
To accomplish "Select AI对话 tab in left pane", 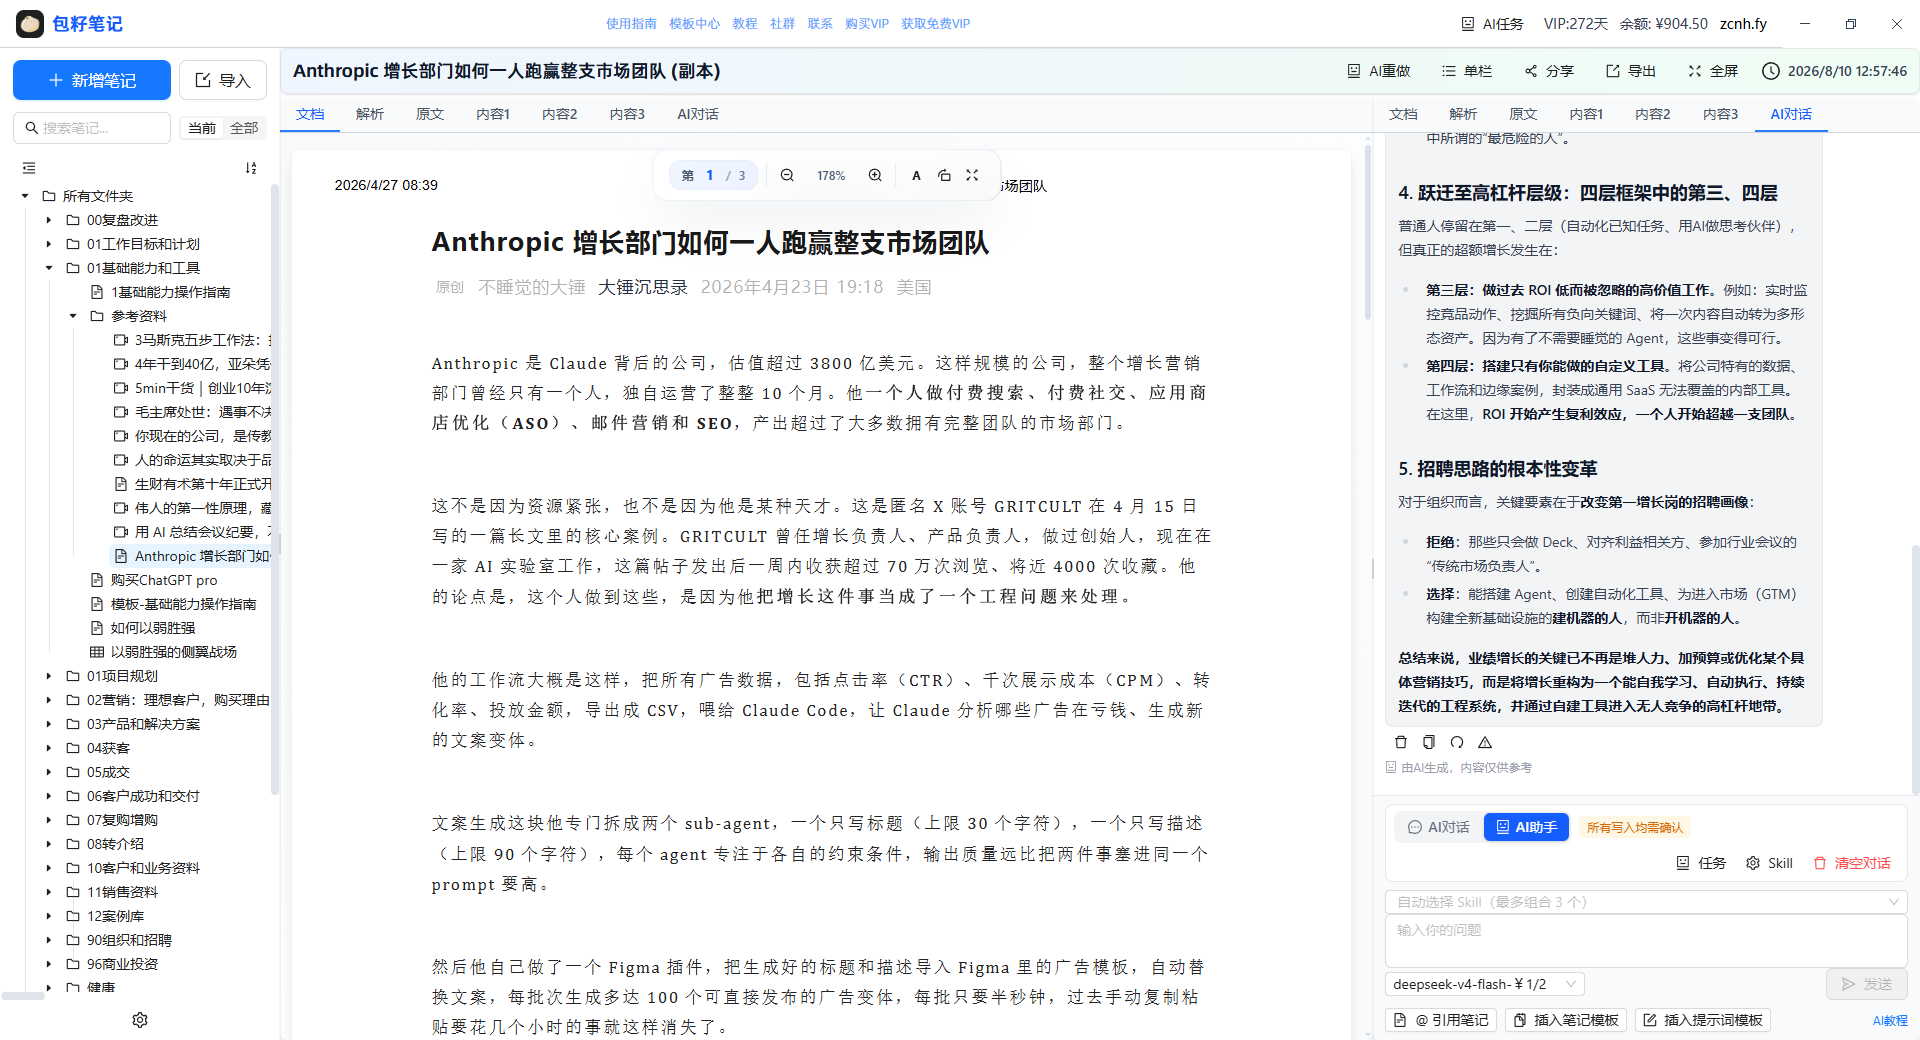I will (x=698, y=114).
